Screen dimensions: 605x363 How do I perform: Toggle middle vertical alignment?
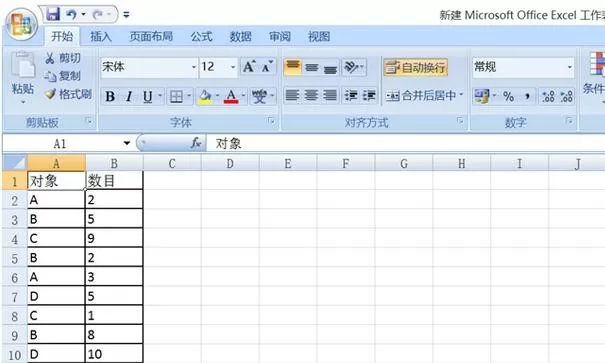[311, 67]
